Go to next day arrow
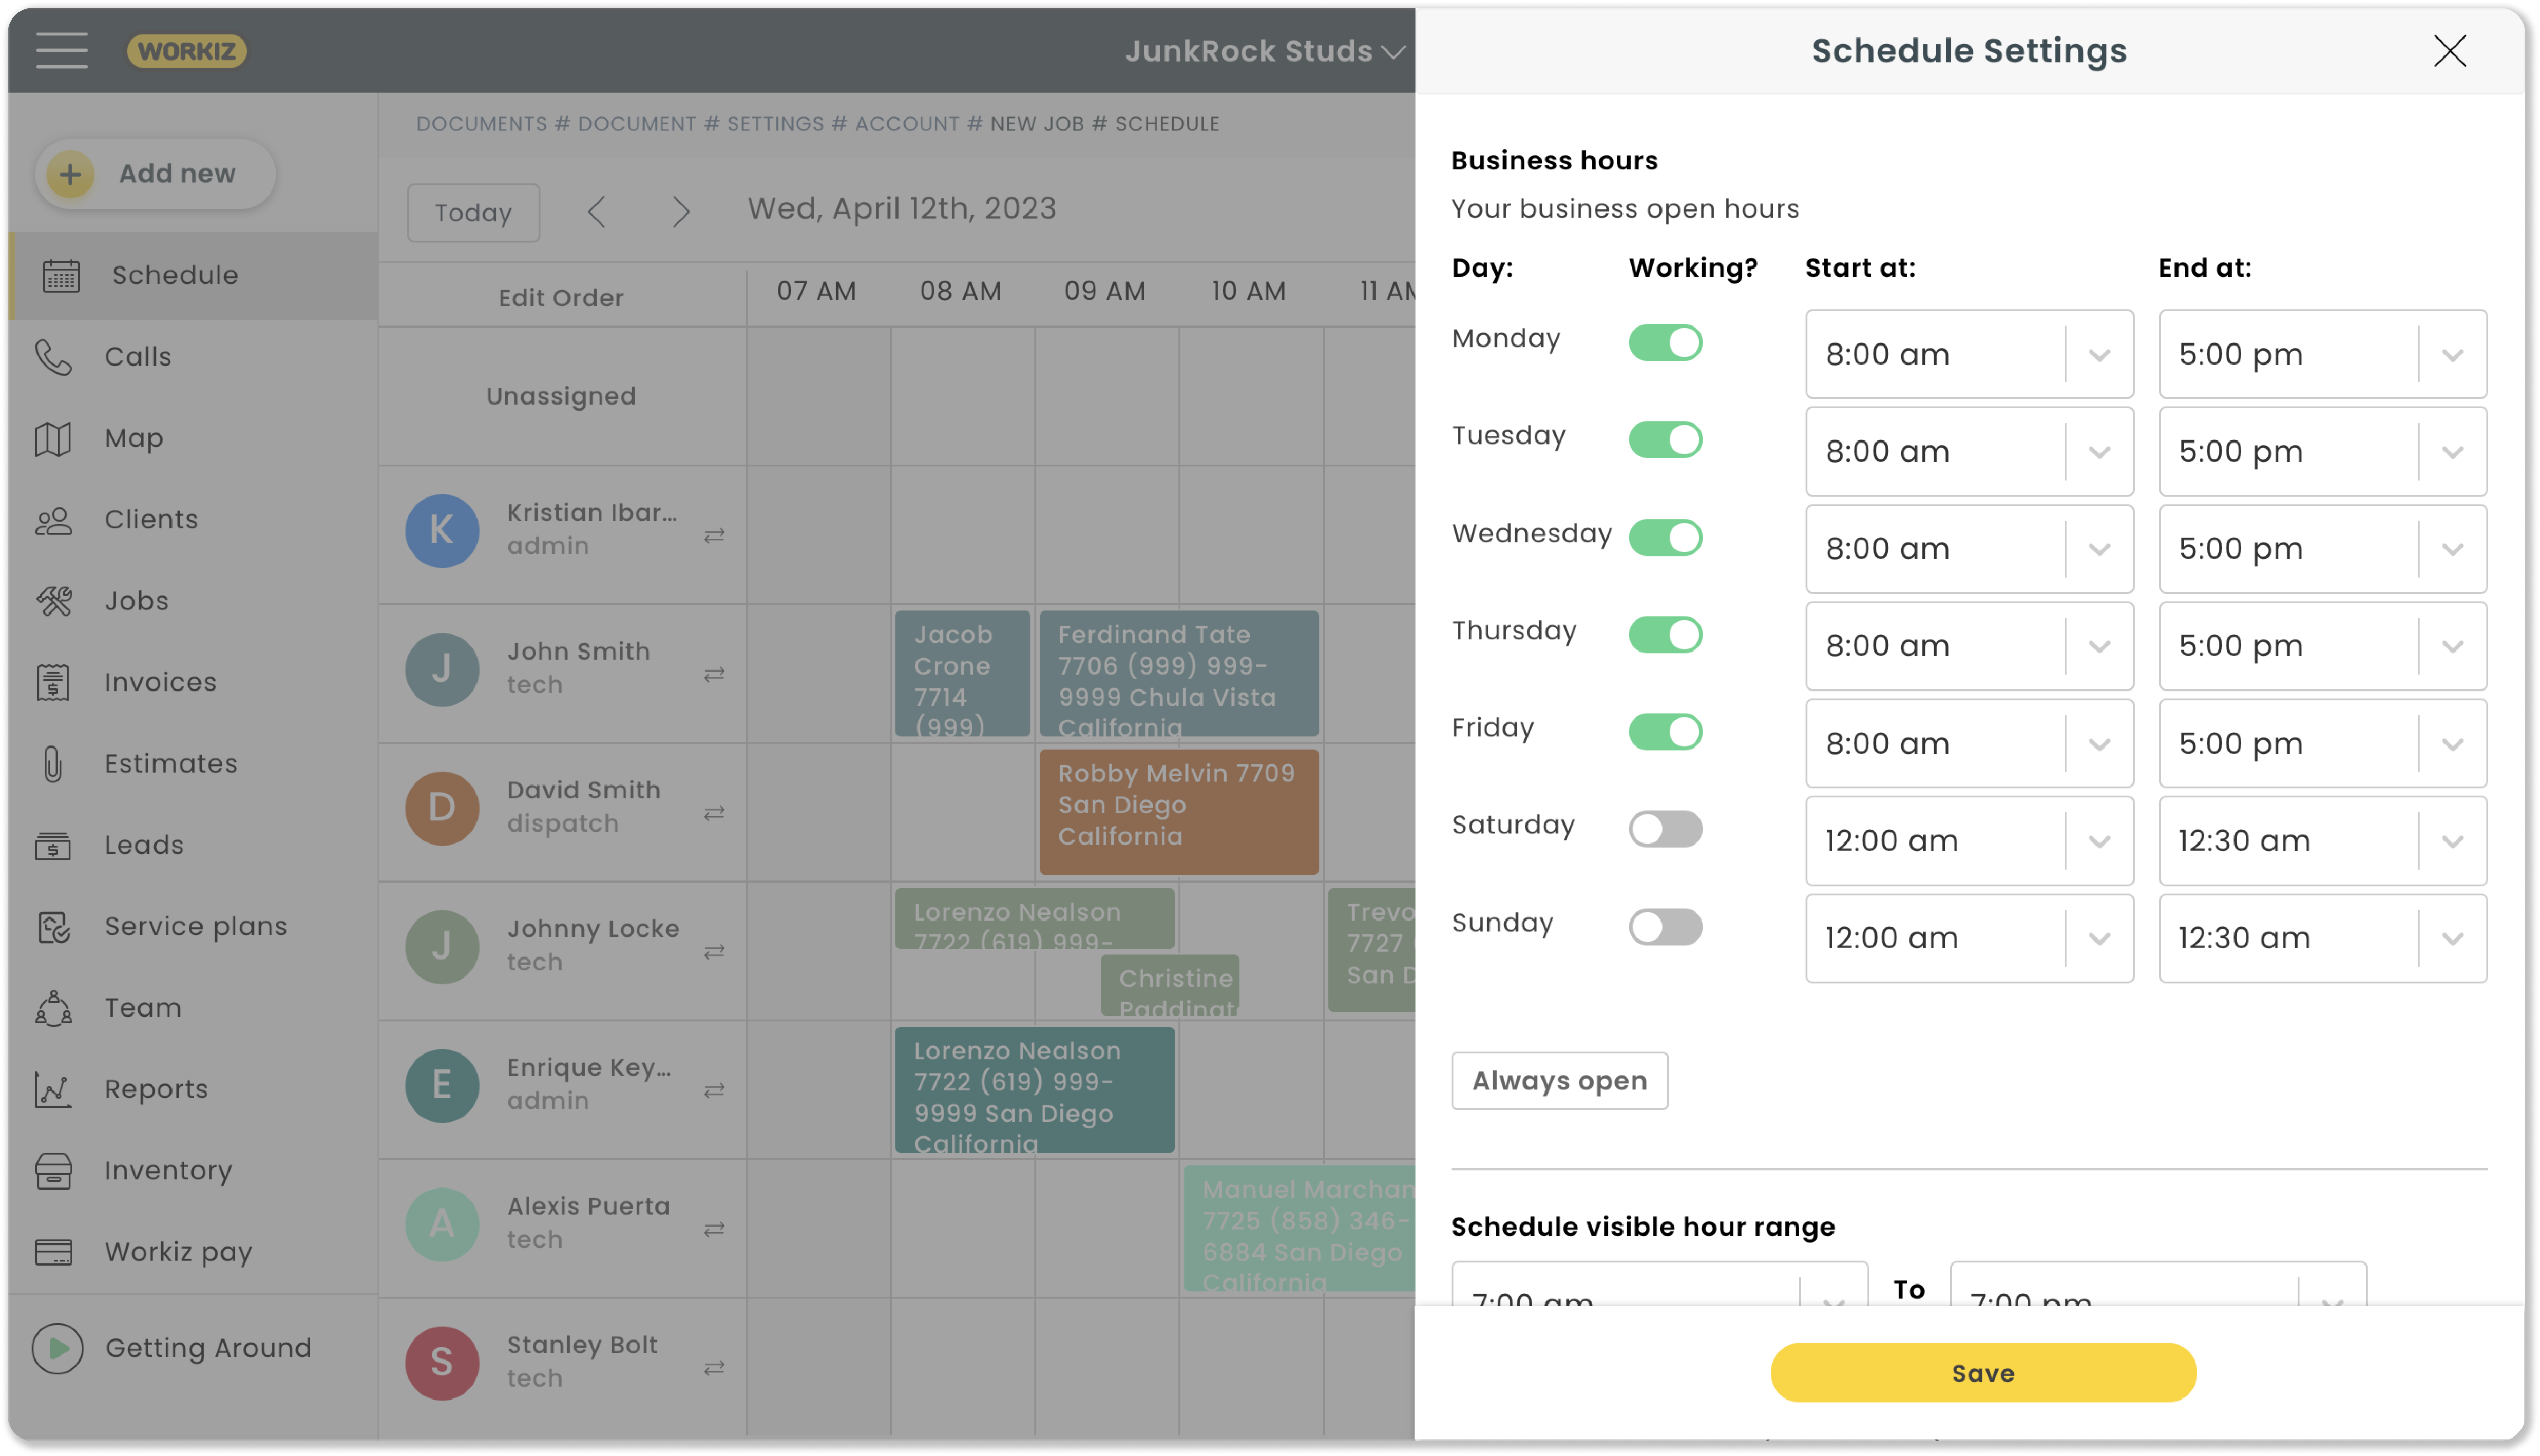The height and width of the screenshot is (1456, 2540). pos(681,212)
